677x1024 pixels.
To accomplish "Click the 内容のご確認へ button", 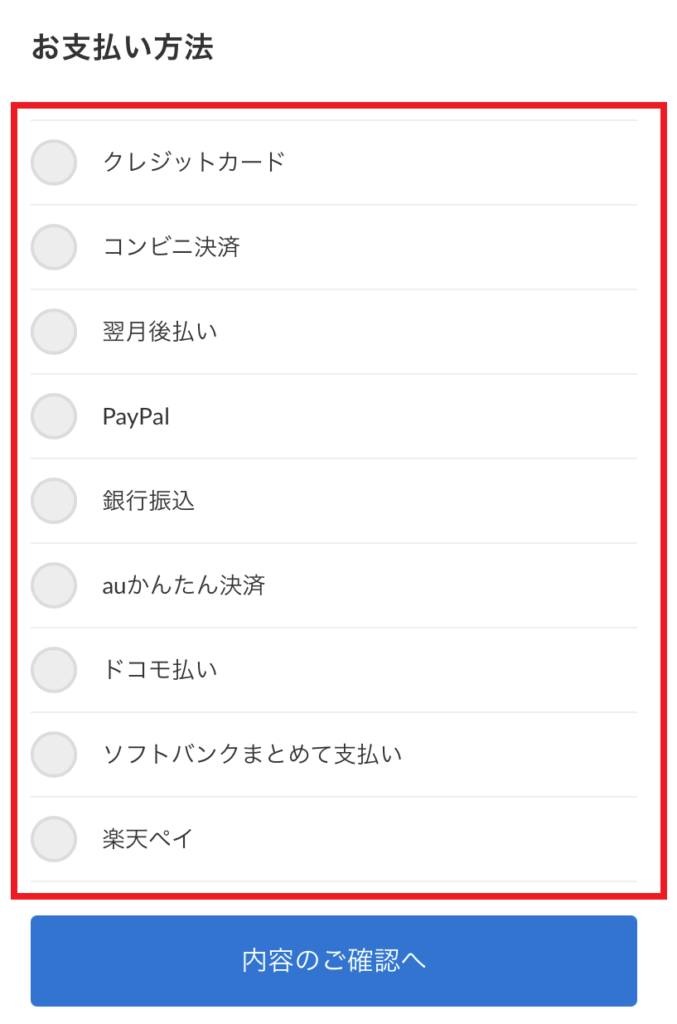I will click(334, 961).
